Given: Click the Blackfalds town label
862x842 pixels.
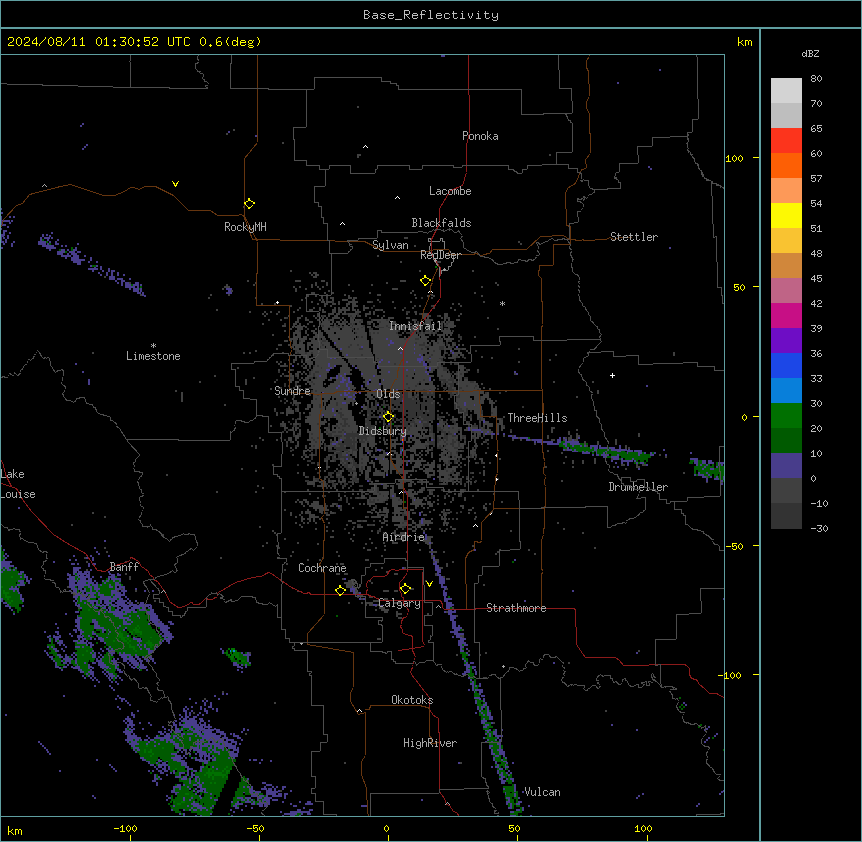Looking at the screenshot, I should click(x=441, y=223).
